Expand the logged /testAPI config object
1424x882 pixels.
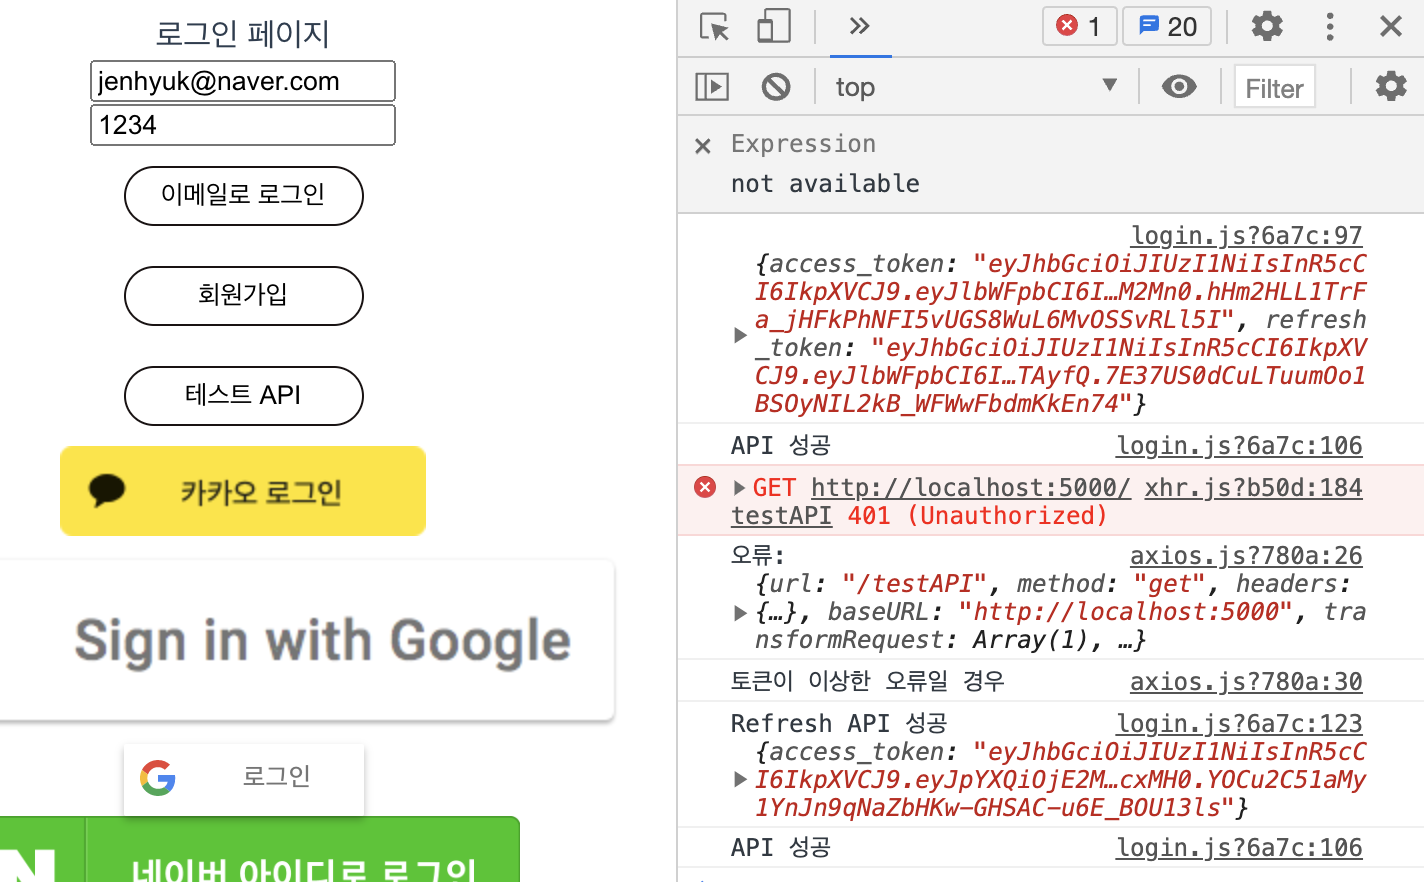click(741, 612)
